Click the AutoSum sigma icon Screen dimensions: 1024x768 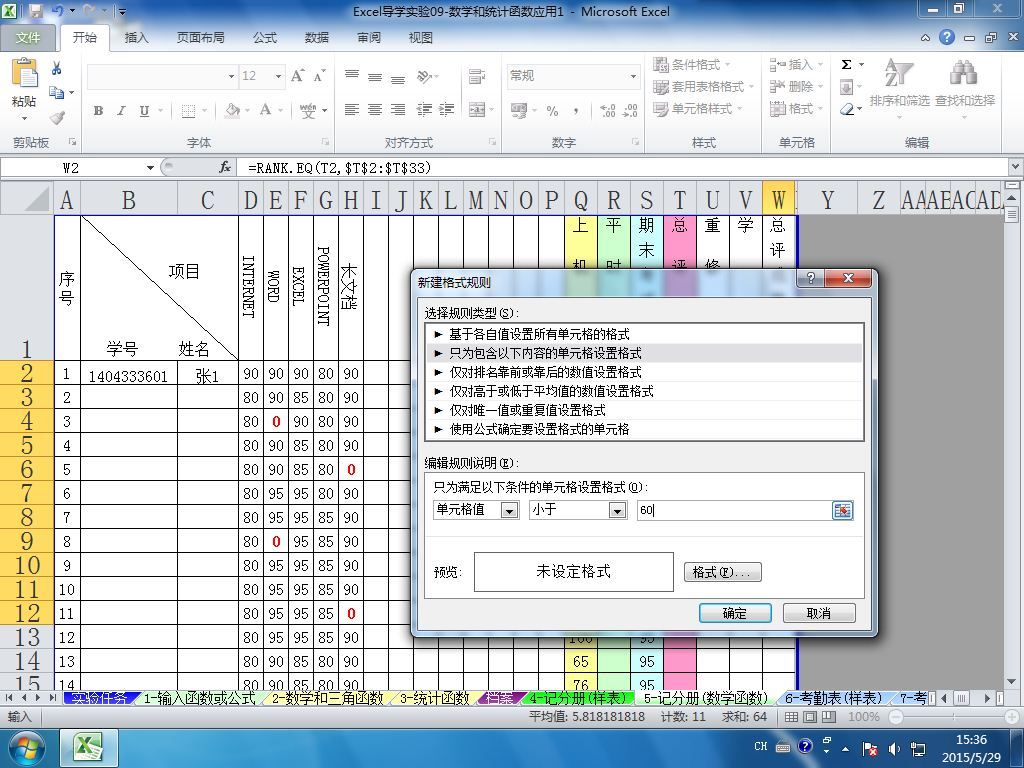[846, 64]
